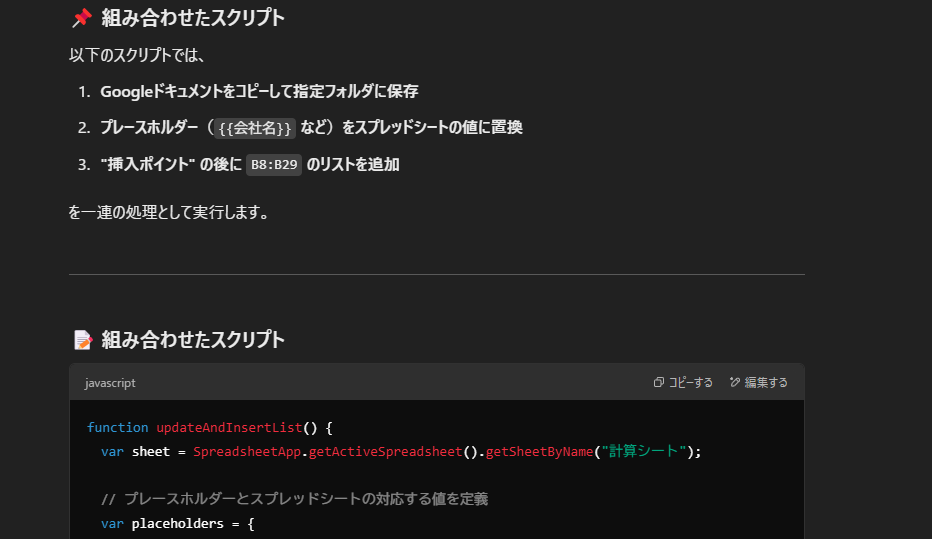Click the 編集する button label
This screenshot has width=932, height=539.
click(x=766, y=382)
